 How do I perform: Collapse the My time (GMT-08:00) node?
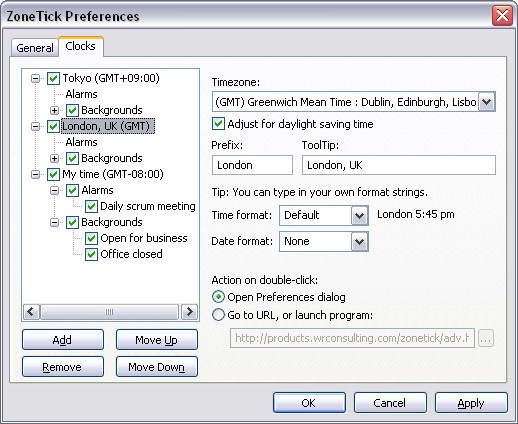click(x=36, y=174)
